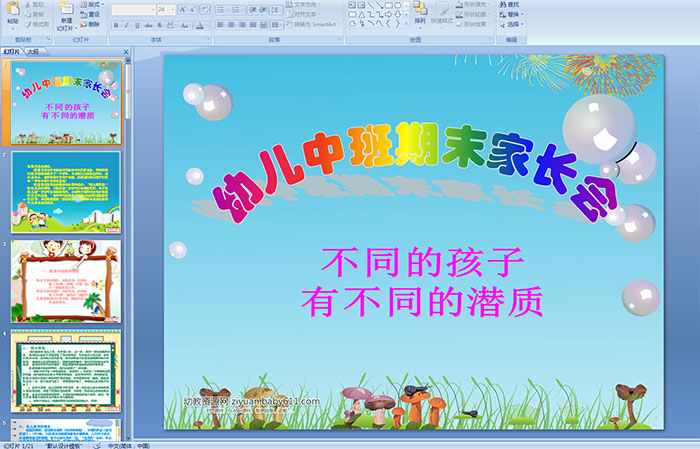Click the Font Color (A) button
This screenshot has height=449, width=700.
(200, 26)
